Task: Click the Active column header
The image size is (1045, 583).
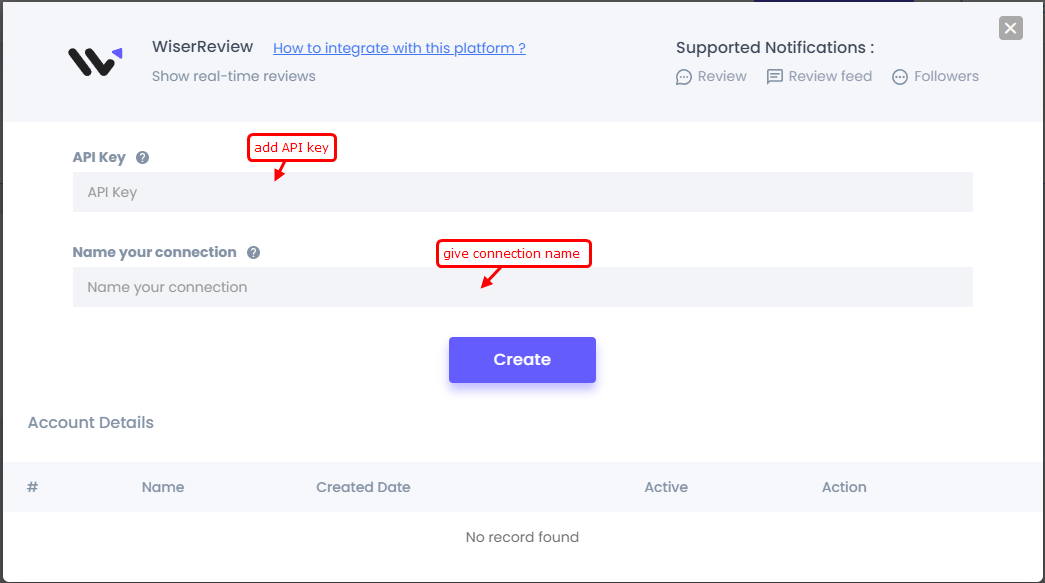Action: (666, 487)
